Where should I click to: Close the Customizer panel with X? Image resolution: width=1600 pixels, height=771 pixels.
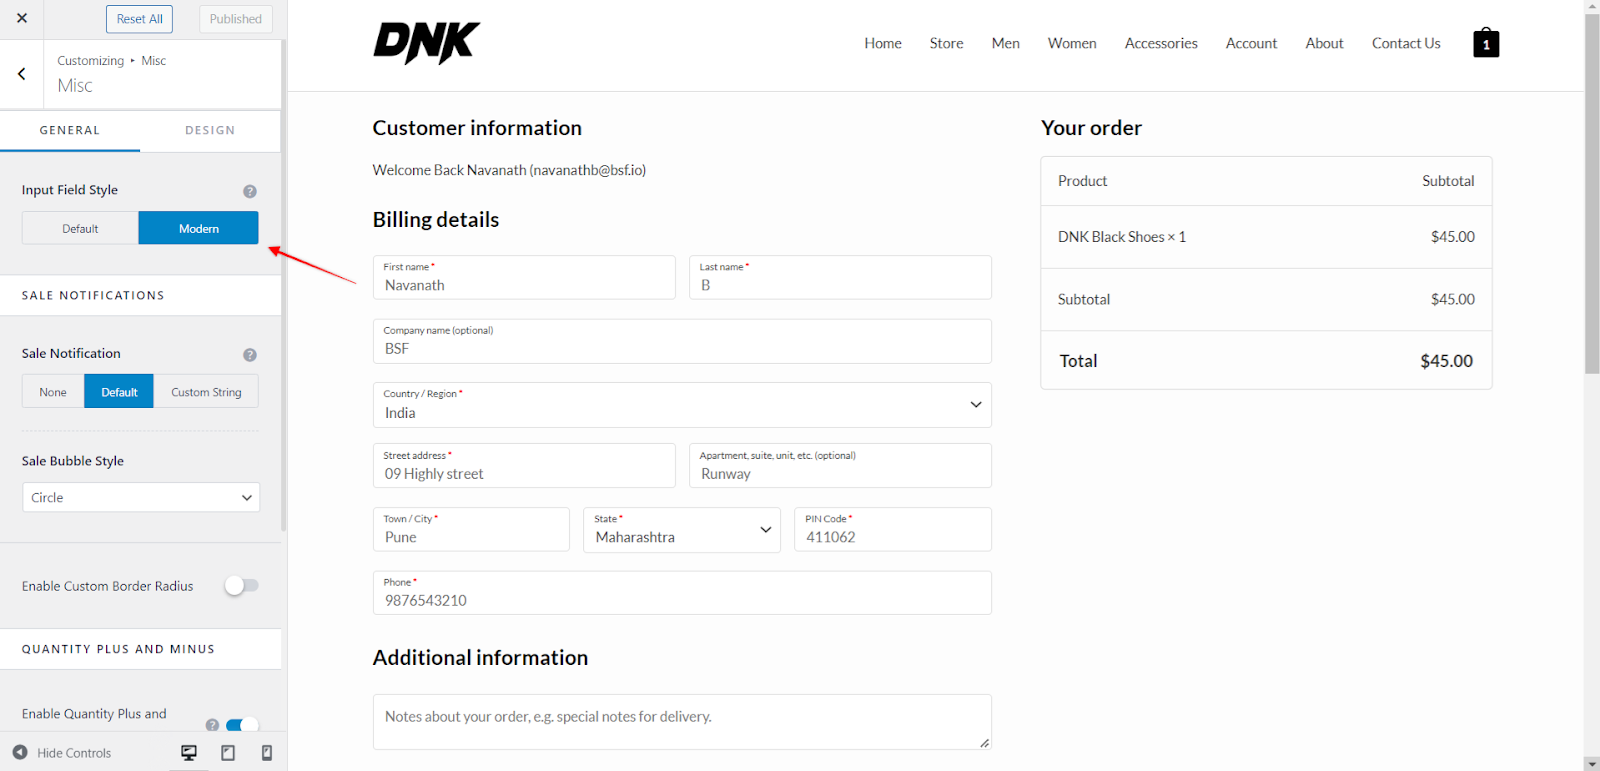coord(22,19)
